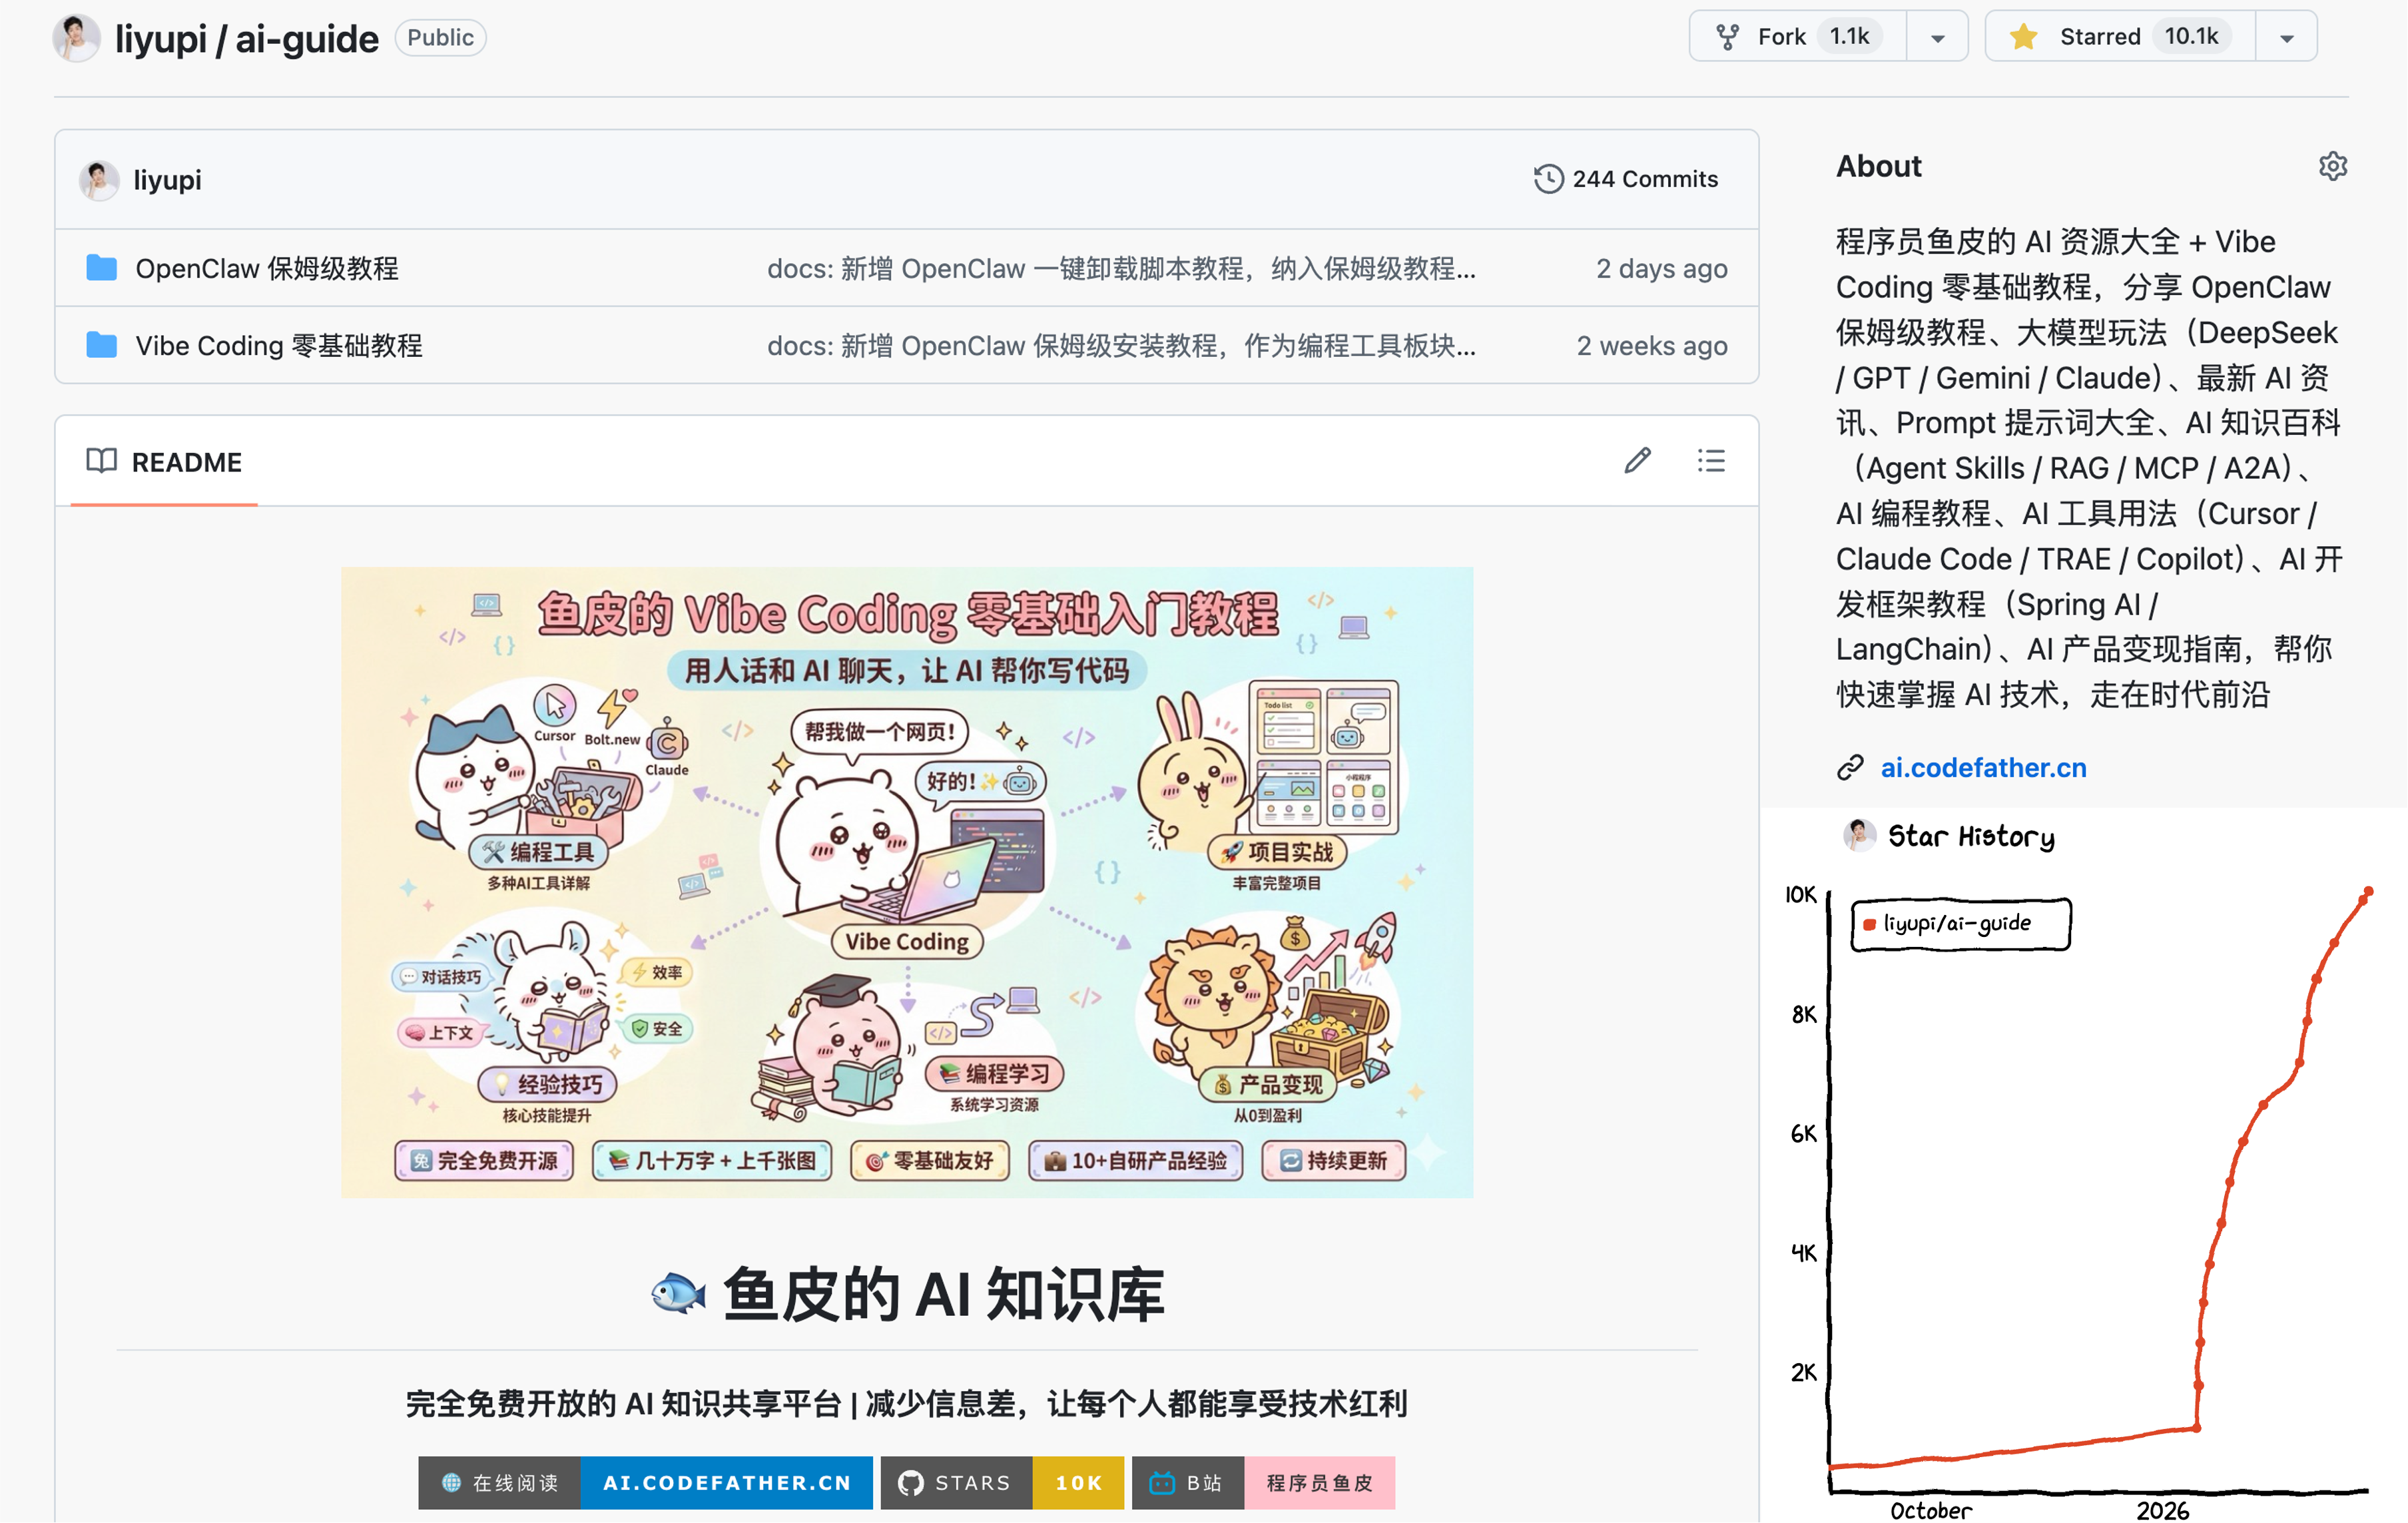This screenshot has width=2408, height=1523.
Task: Click the book icon next to README
Action: point(101,462)
